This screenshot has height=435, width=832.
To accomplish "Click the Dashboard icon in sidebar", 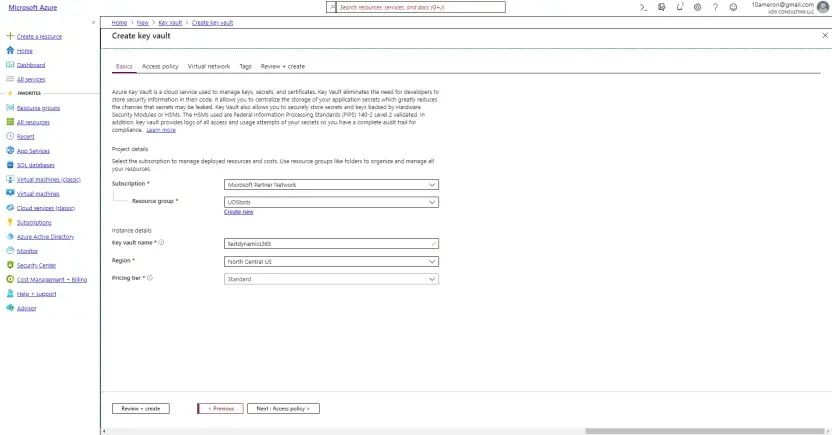I will pyautogui.click(x=10, y=65).
